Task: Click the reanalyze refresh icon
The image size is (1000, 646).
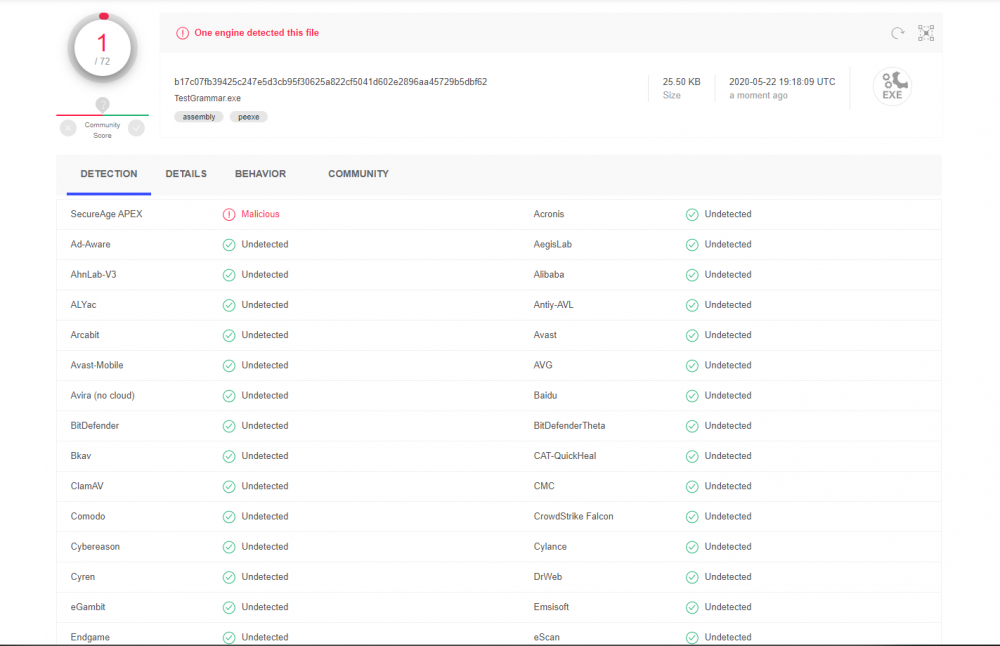Action: (x=897, y=33)
